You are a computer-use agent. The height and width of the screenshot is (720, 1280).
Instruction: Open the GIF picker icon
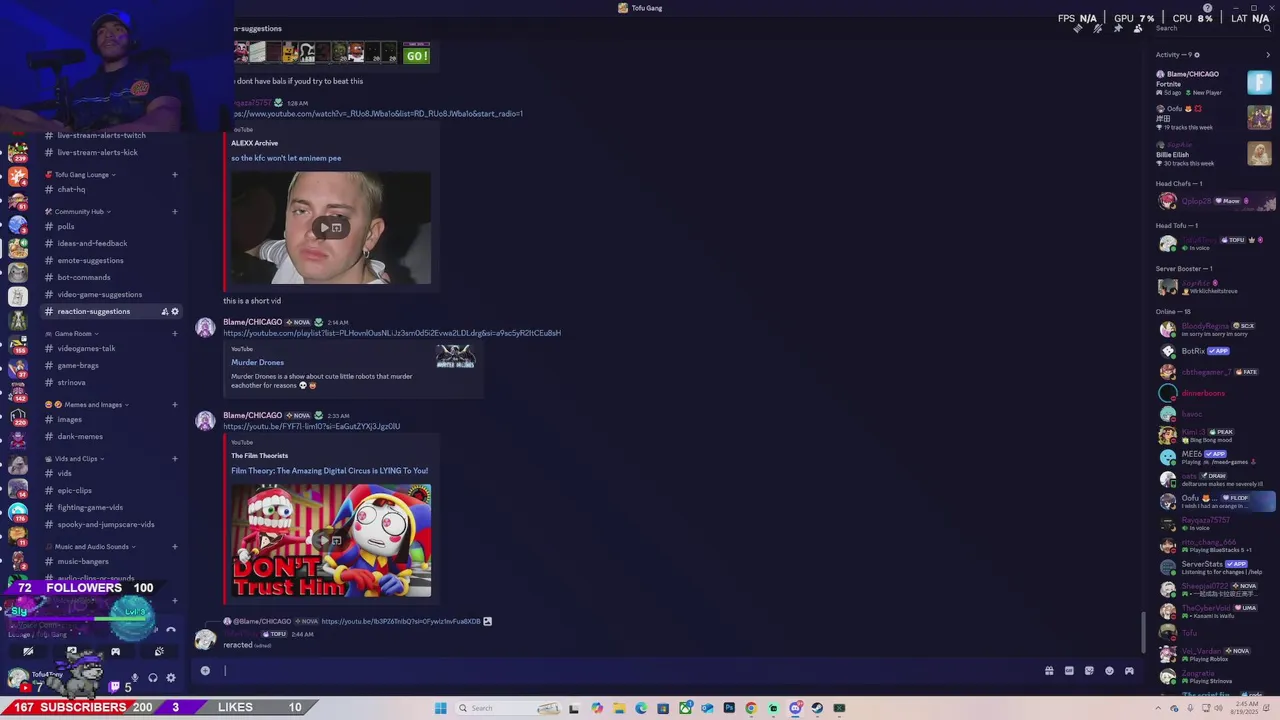(1069, 671)
